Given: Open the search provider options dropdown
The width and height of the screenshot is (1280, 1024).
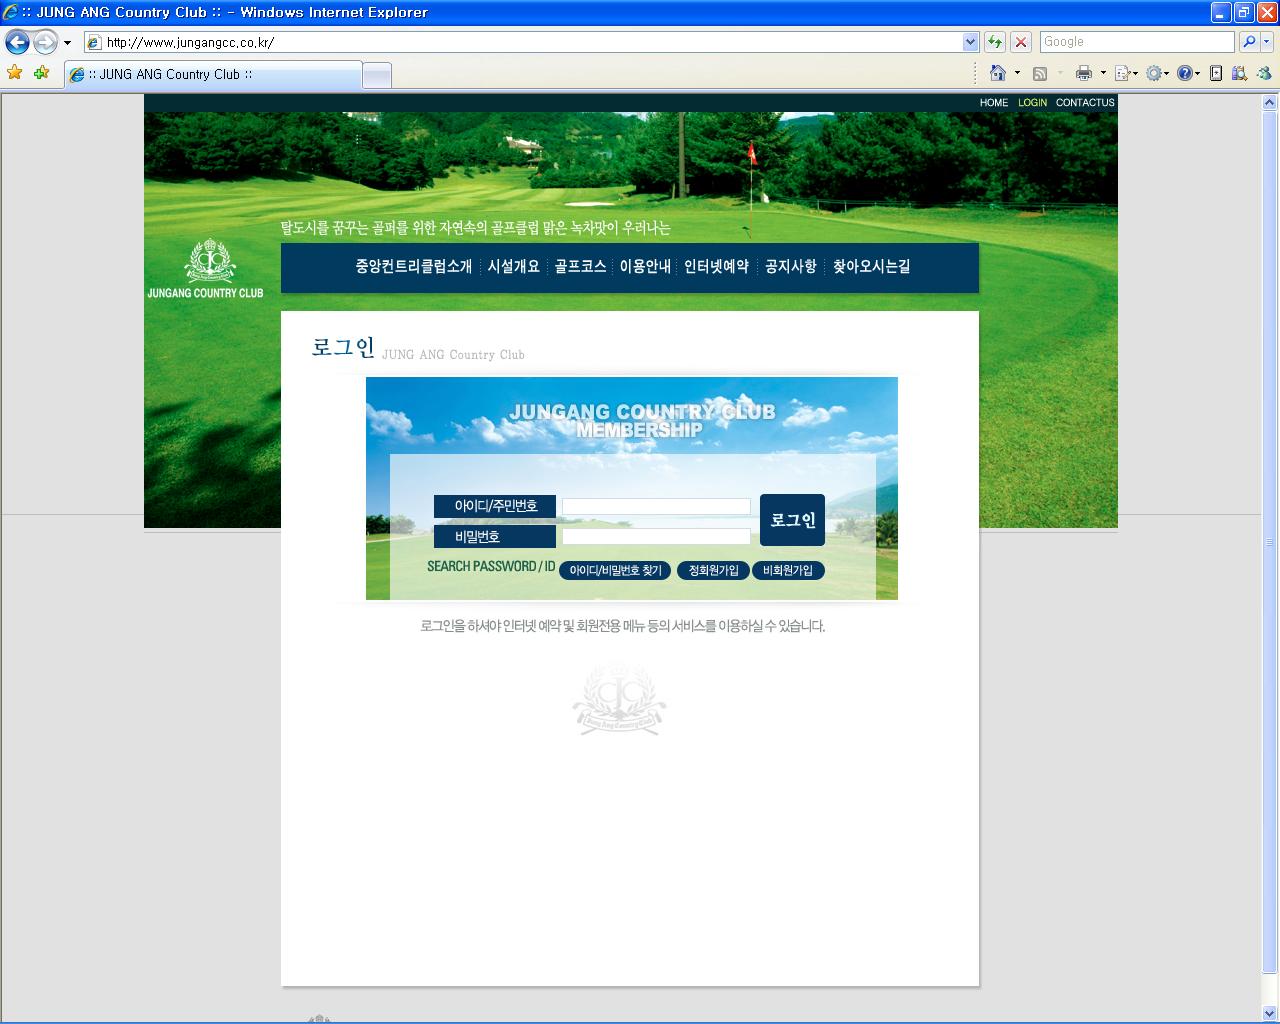Looking at the screenshot, I should pyautogui.click(x=1267, y=42).
